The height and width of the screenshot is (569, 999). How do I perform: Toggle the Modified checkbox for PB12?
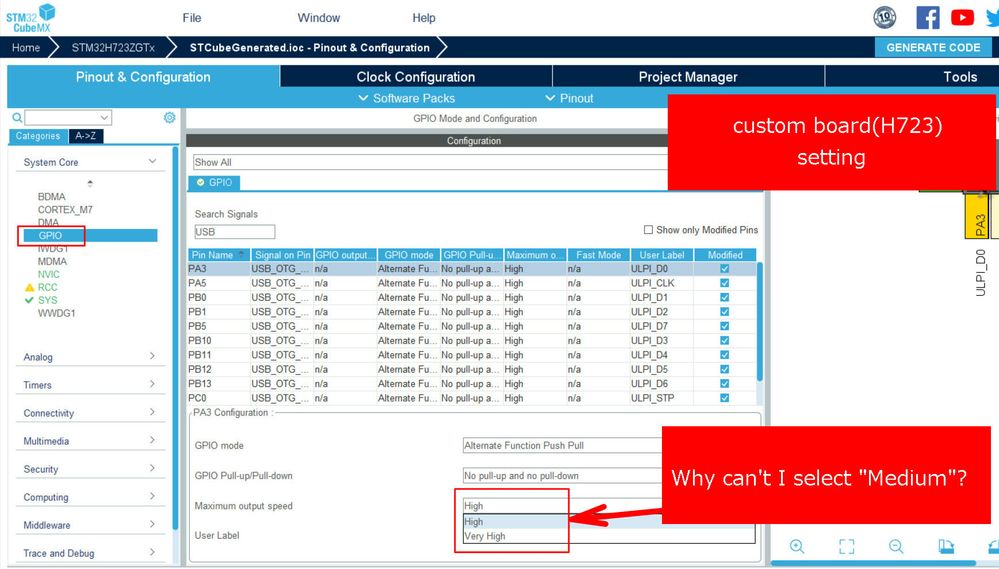[x=724, y=369]
